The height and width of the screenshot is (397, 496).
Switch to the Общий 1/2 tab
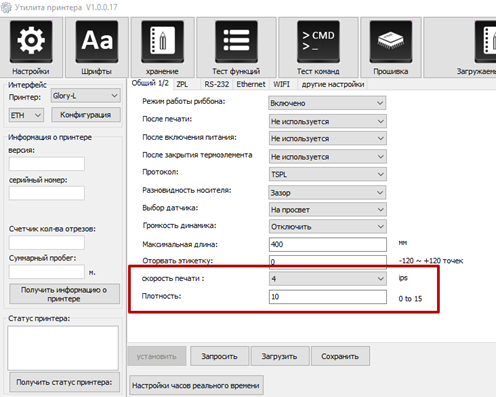point(150,83)
